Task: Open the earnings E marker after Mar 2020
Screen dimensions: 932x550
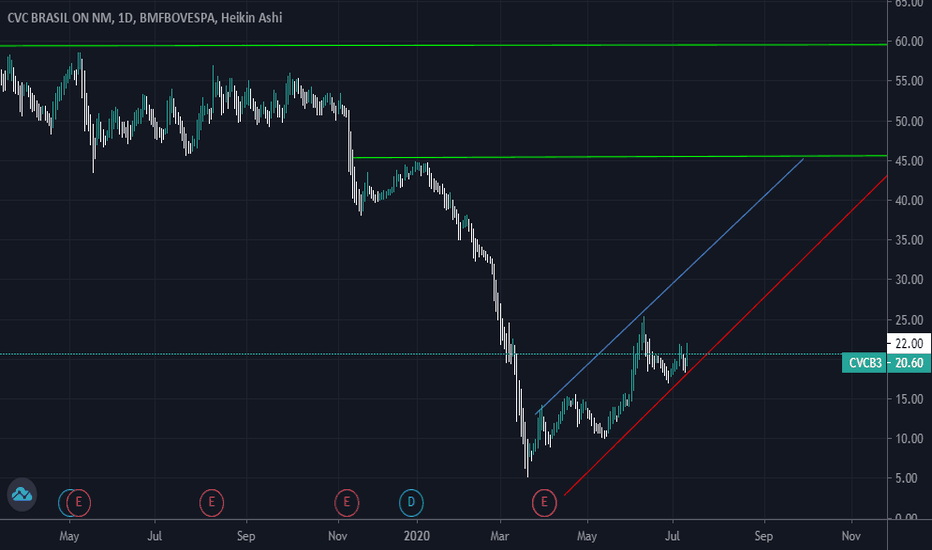Action: [544, 502]
